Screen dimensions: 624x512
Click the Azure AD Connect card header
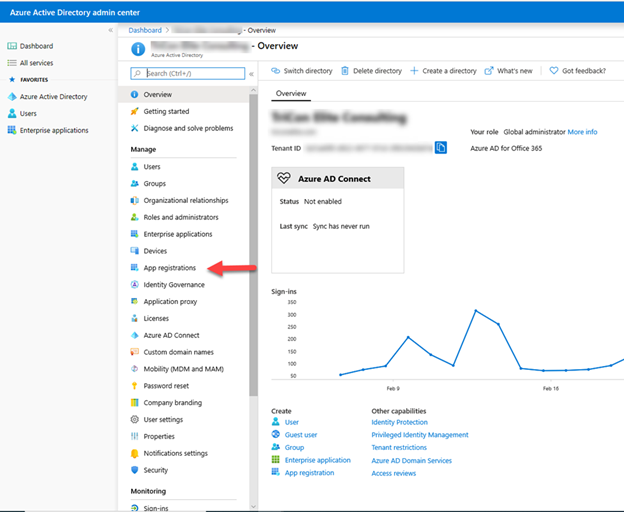[x=337, y=179]
